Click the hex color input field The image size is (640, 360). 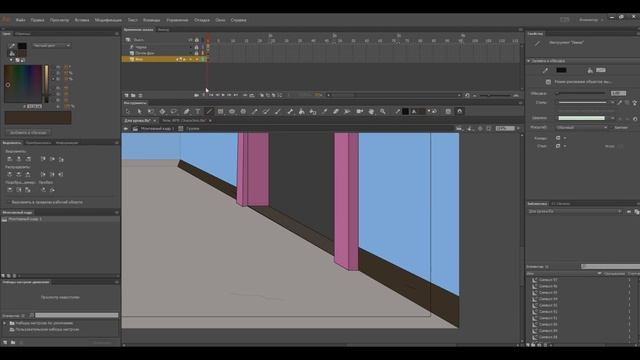click(x=34, y=106)
